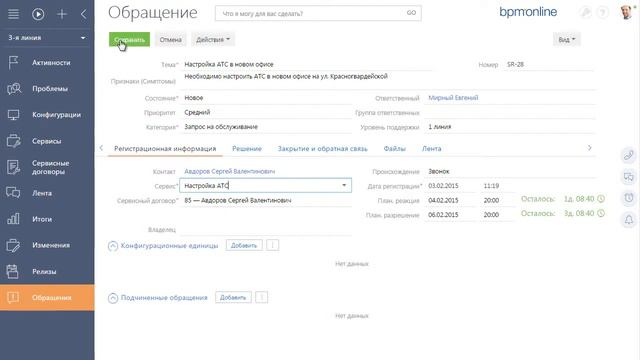This screenshot has width=640, height=360.
Task: Open the feed chat icon in right panel
Action: 629,177
